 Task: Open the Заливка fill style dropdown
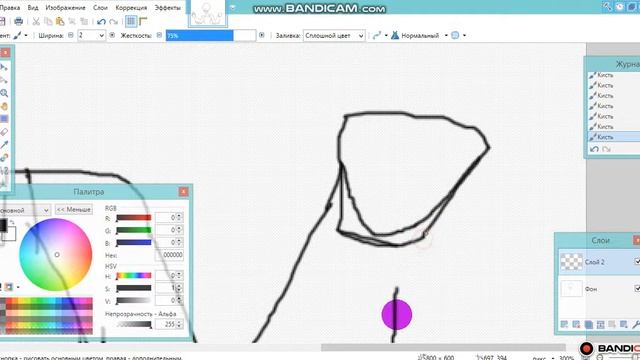(334, 36)
